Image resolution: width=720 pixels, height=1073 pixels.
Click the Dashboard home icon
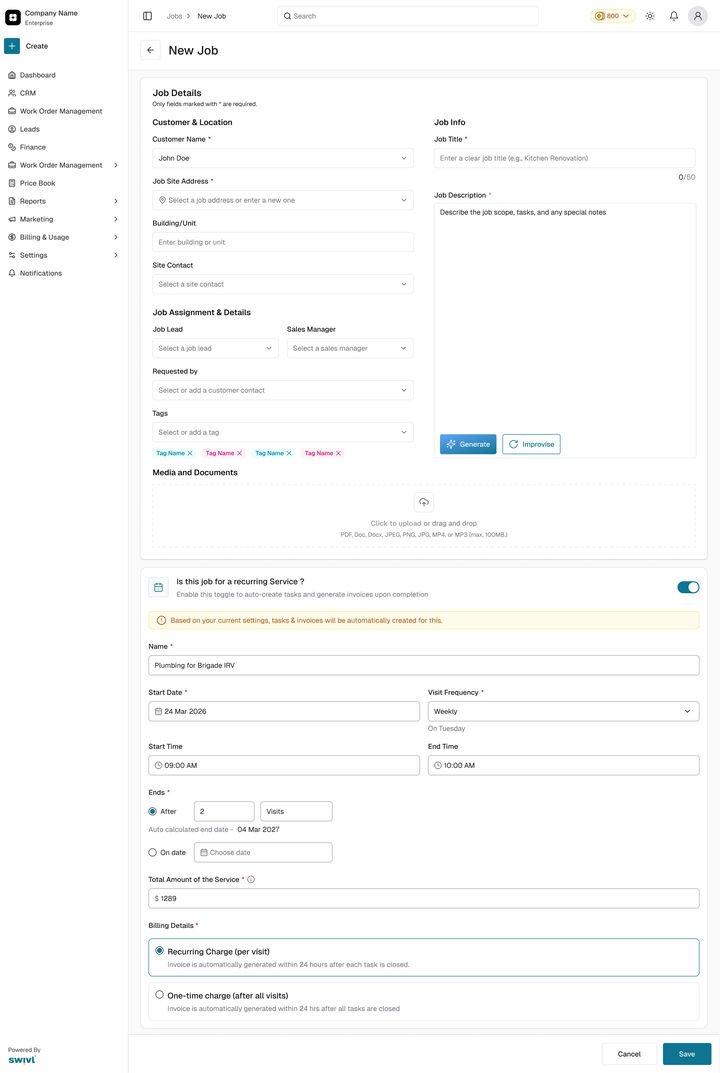pyautogui.click(x=12, y=75)
